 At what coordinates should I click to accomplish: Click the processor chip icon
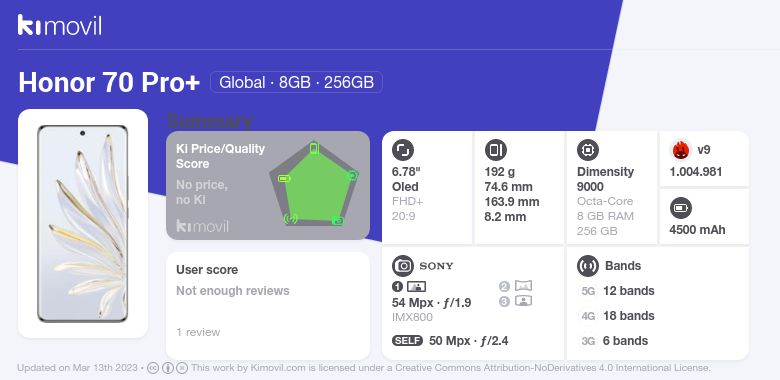(x=588, y=150)
